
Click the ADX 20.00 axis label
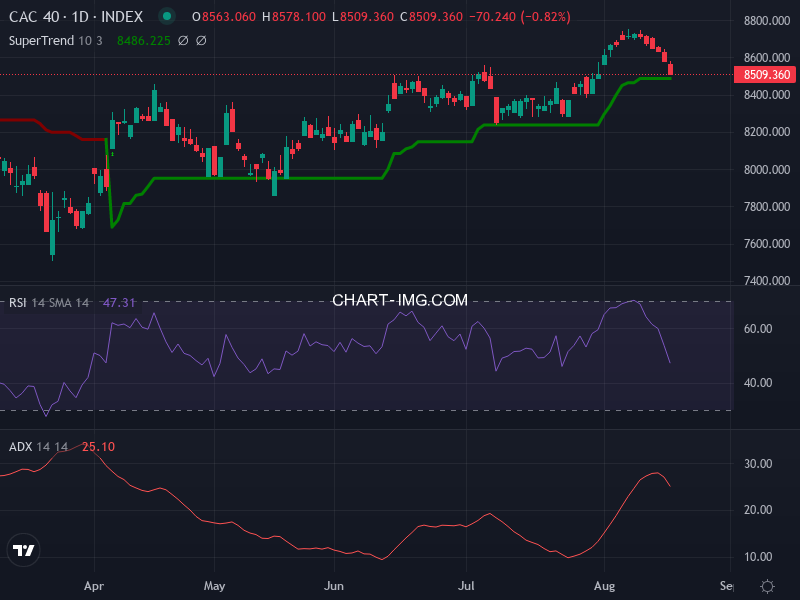(758, 510)
